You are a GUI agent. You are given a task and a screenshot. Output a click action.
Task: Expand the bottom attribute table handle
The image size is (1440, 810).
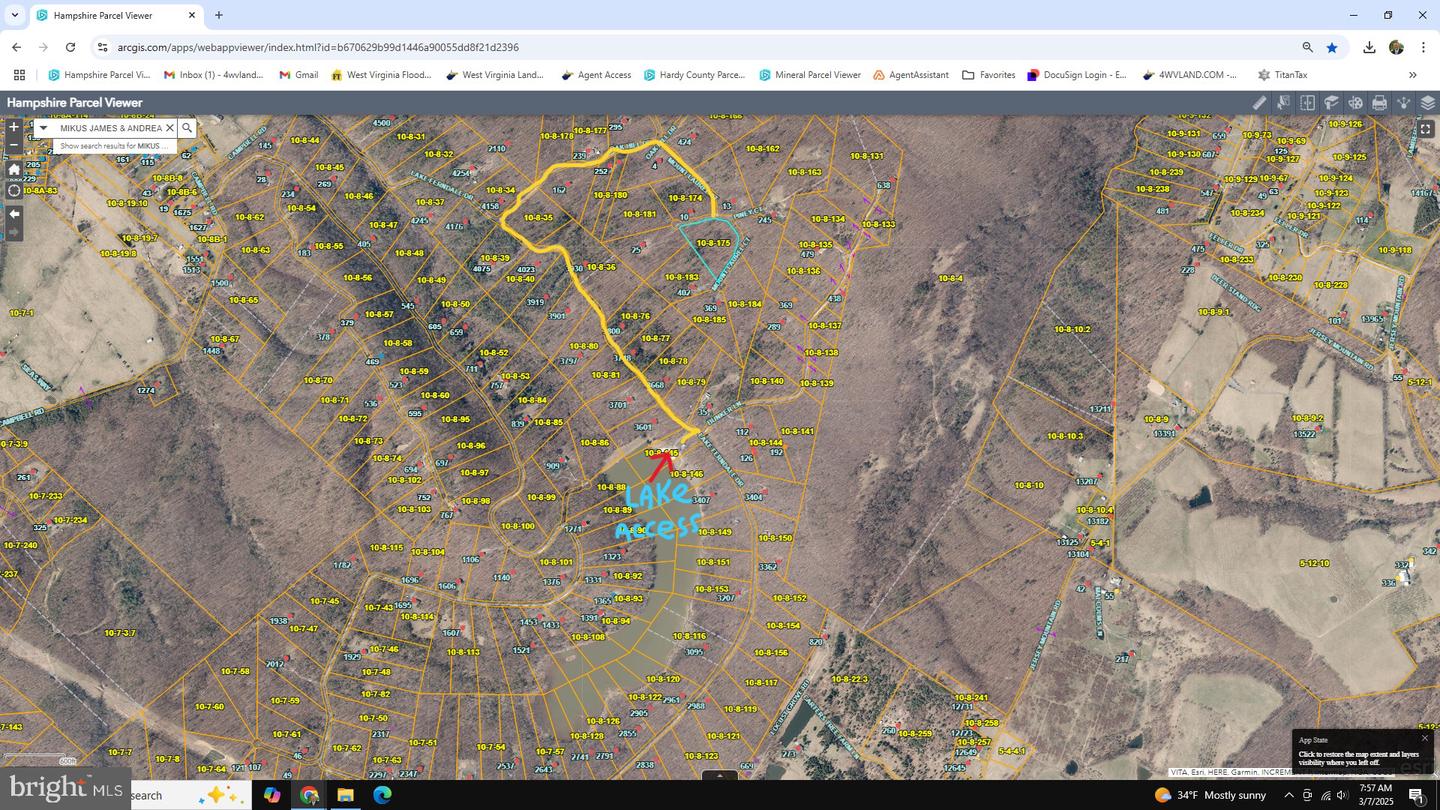(x=720, y=775)
